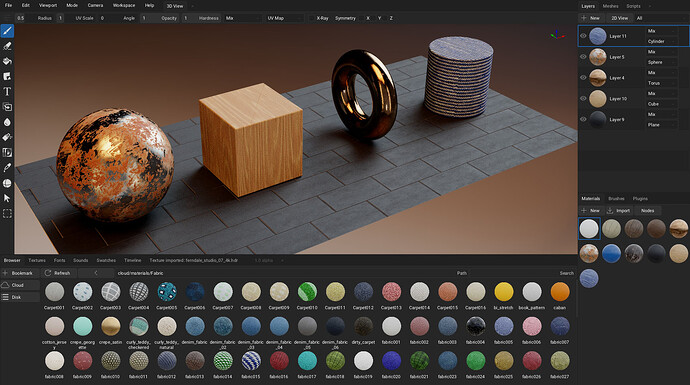Open the Camera menu
Image resolution: width=690 pixels, height=385 pixels.
[95, 5]
